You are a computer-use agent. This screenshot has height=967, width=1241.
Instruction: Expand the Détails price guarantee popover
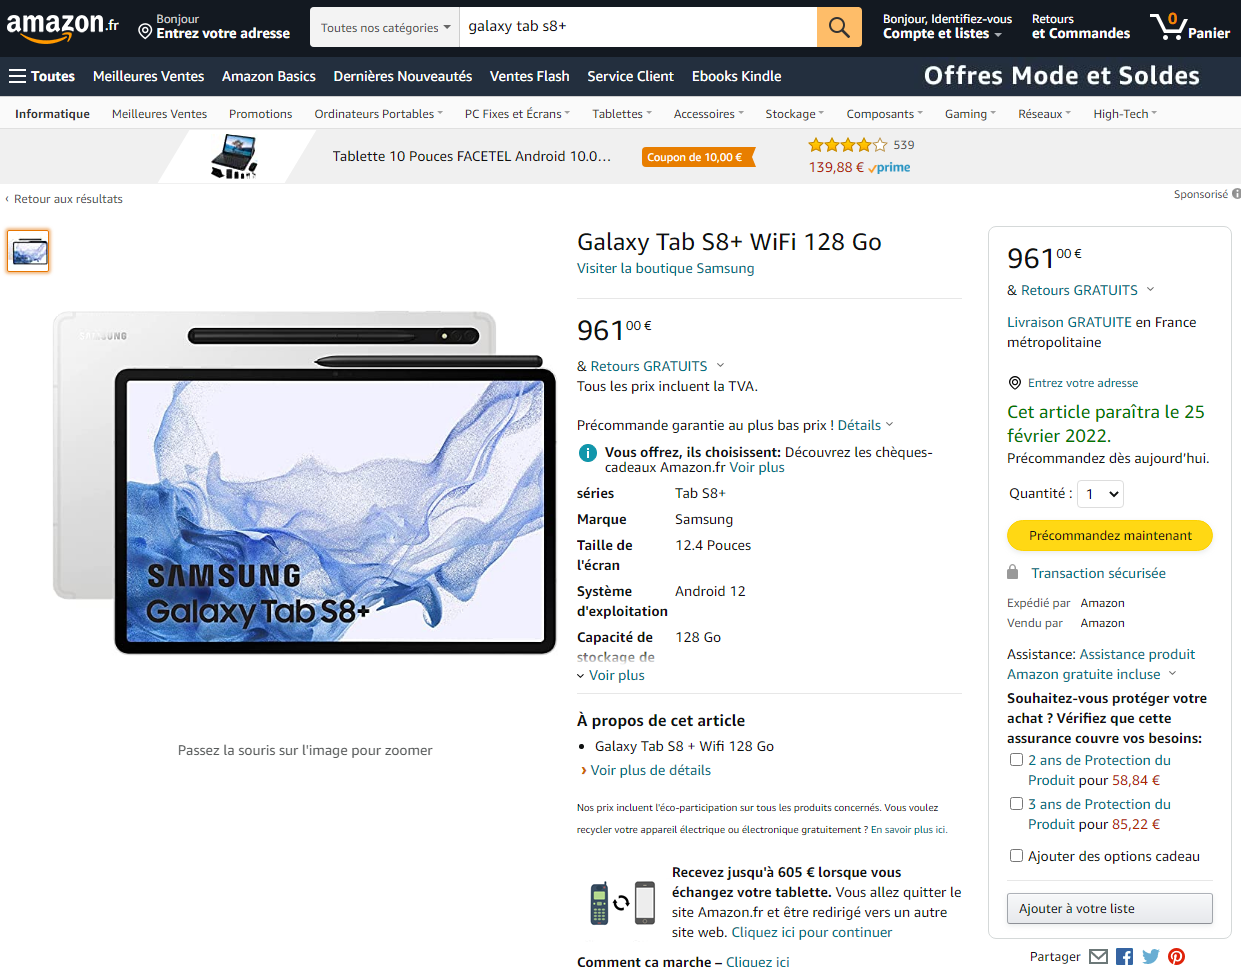(x=866, y=425)
